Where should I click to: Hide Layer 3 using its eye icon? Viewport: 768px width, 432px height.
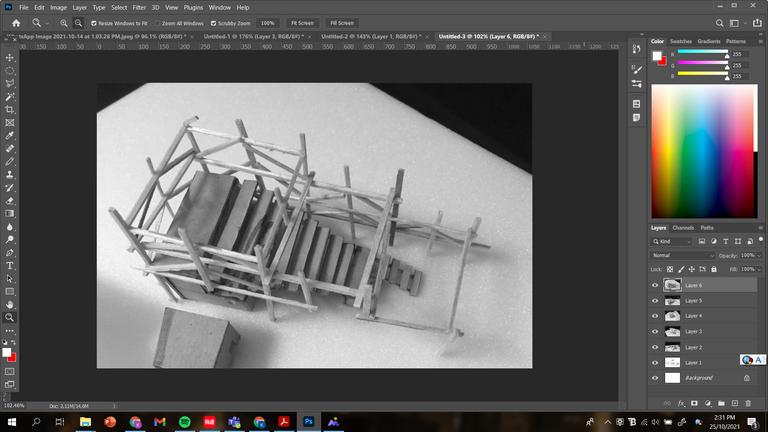[x=655, y=332]
